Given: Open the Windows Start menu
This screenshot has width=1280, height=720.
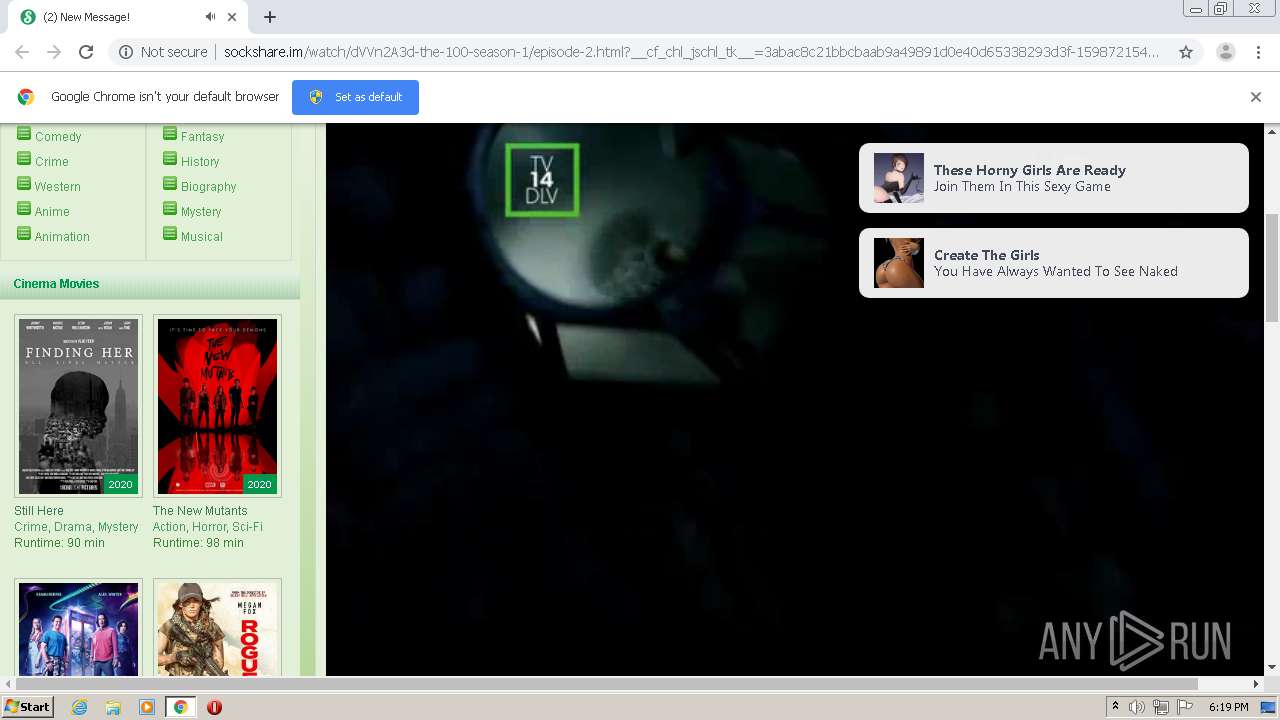Looking at the screenshot, I should point(27,707).
